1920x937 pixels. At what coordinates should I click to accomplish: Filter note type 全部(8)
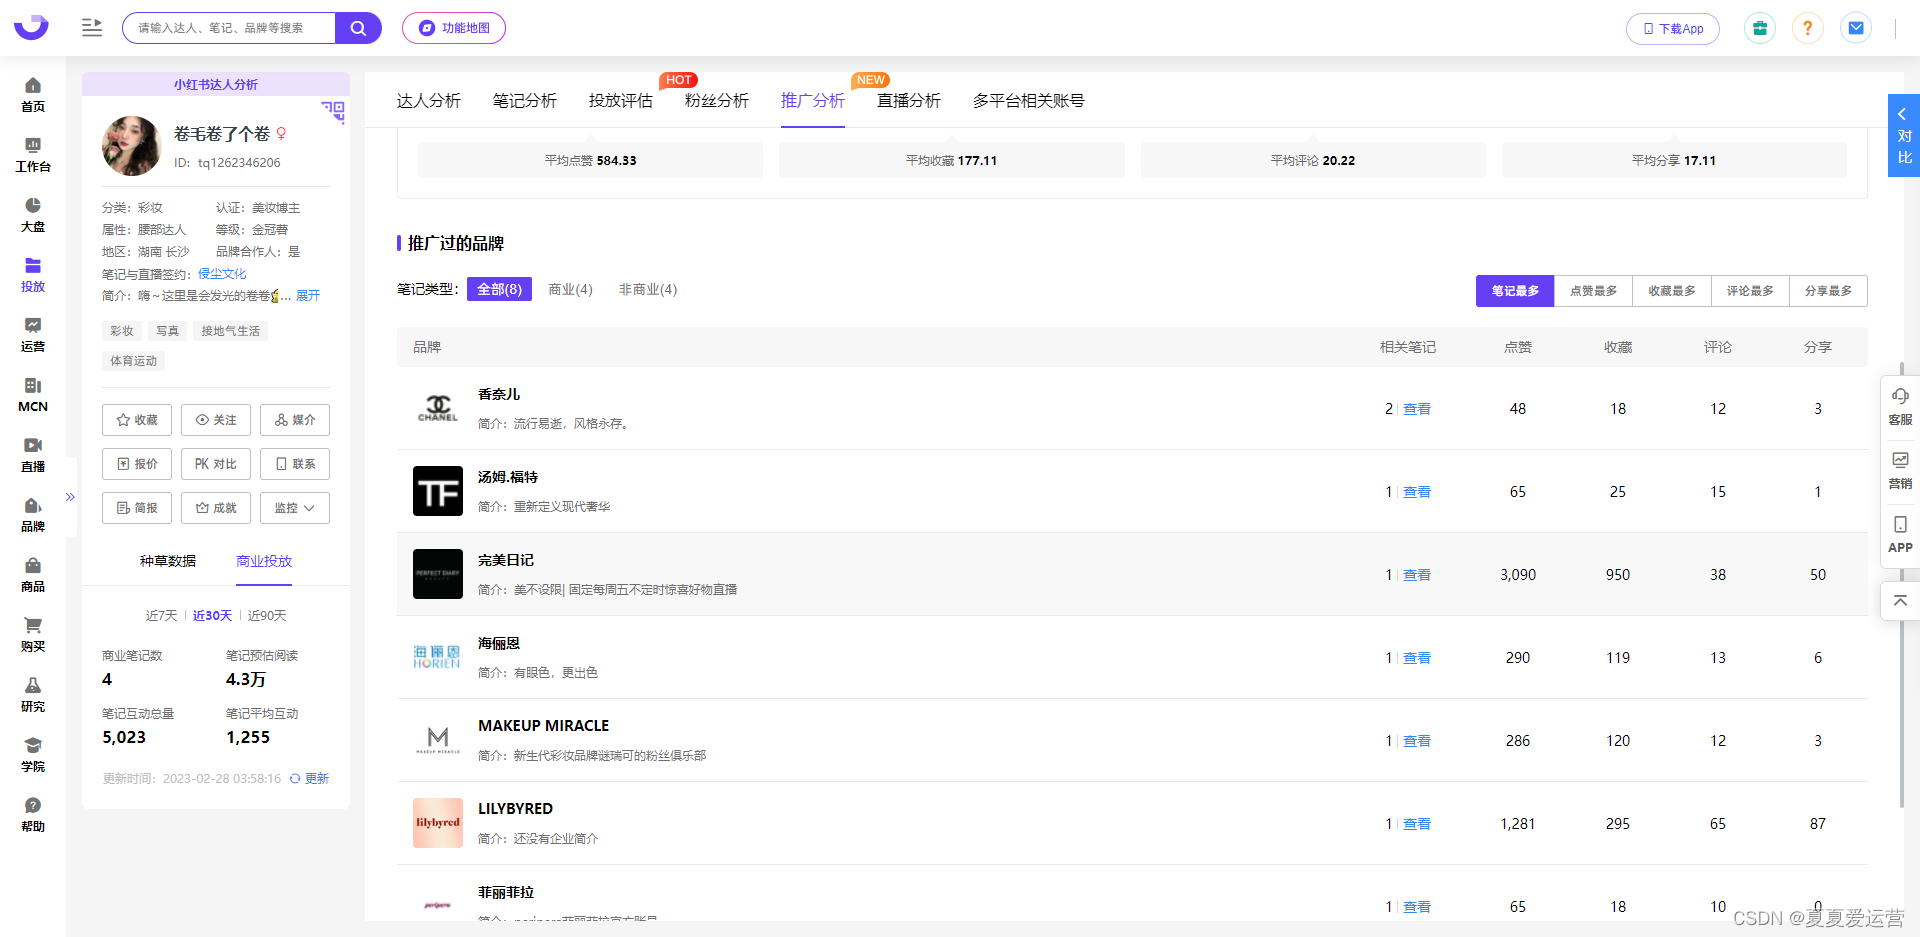[x=499, y=289]
